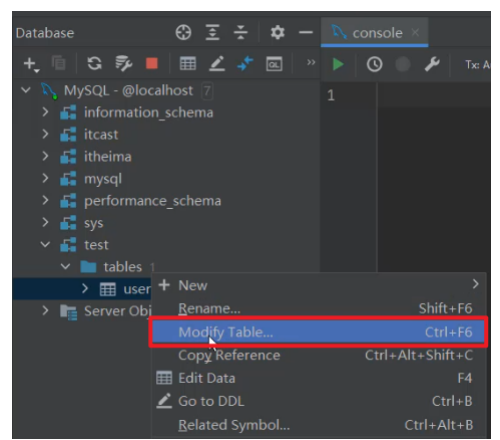Open the New submenu in context menu
This screenshot has width=500, height=440.
coord(319,285)
